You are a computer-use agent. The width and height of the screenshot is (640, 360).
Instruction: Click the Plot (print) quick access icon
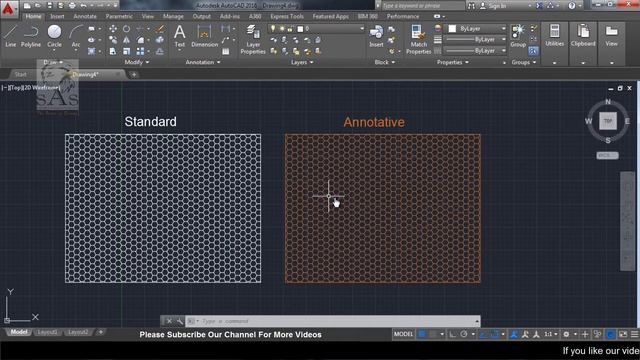click(x=72, y=6)
